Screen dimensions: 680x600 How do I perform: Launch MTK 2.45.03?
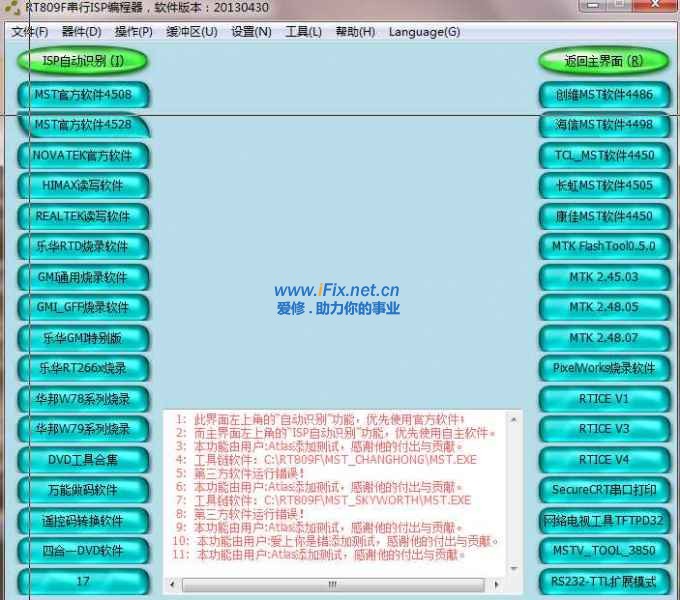pyautogui.click(x=604, y=277)
